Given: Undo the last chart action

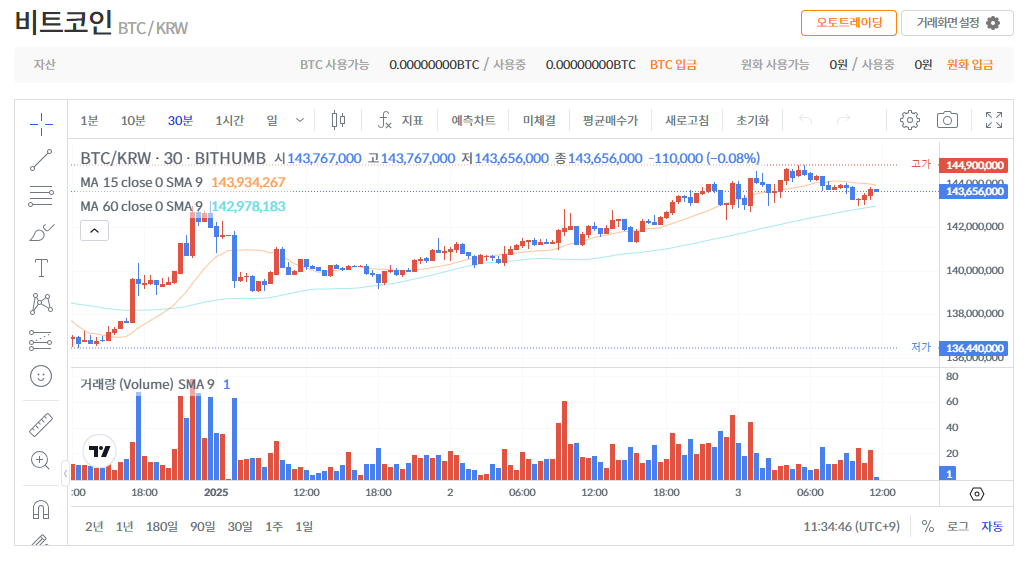Looking at the screenshot, I should click(x=806, y=120).
